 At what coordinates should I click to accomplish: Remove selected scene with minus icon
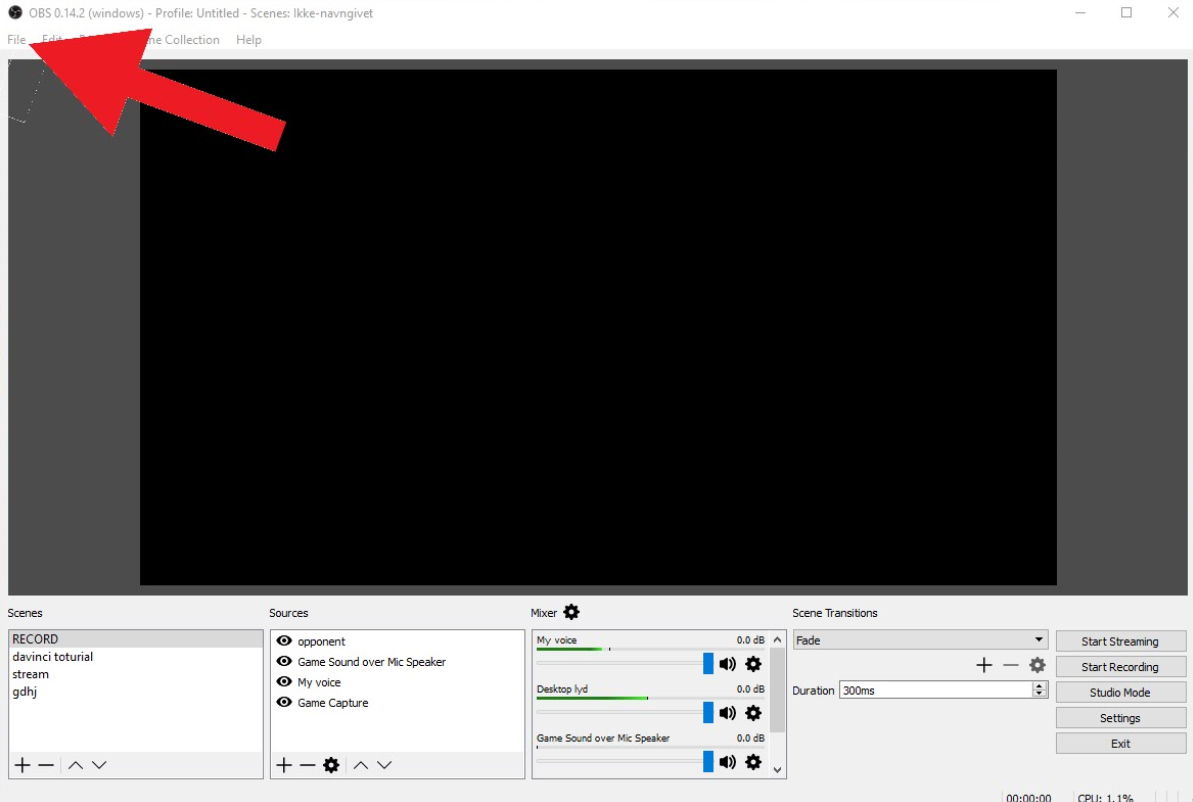(46, 765)
